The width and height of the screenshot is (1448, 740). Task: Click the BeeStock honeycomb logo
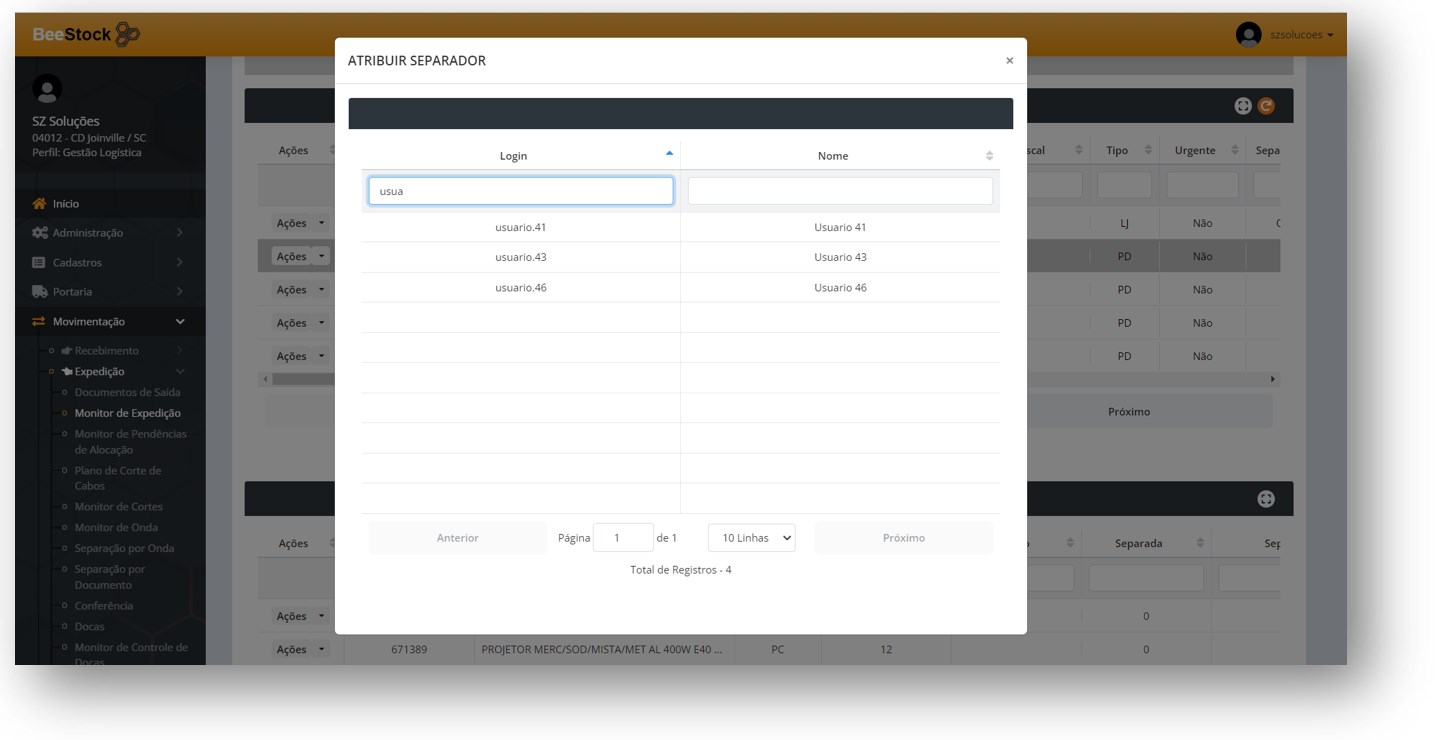(x=127, y=35)
